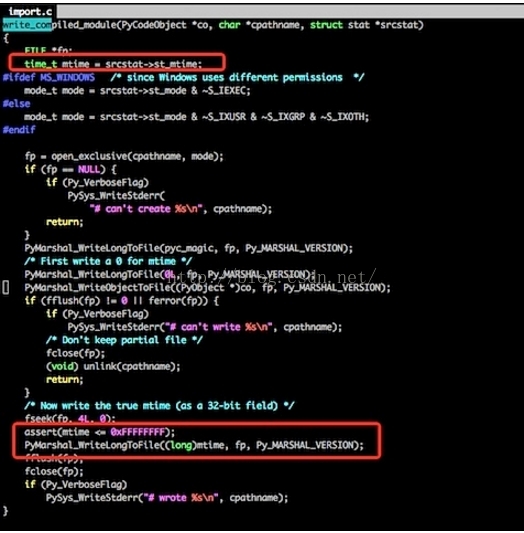Click the first return statement
This screenshot has width=524, height=533.
click(65, 222)
